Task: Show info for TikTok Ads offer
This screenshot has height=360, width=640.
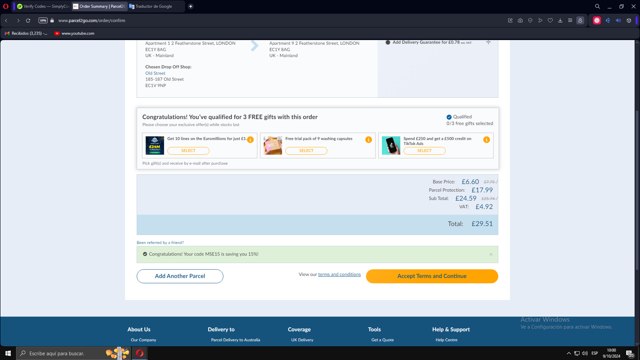Action: (x=487, y=140)
